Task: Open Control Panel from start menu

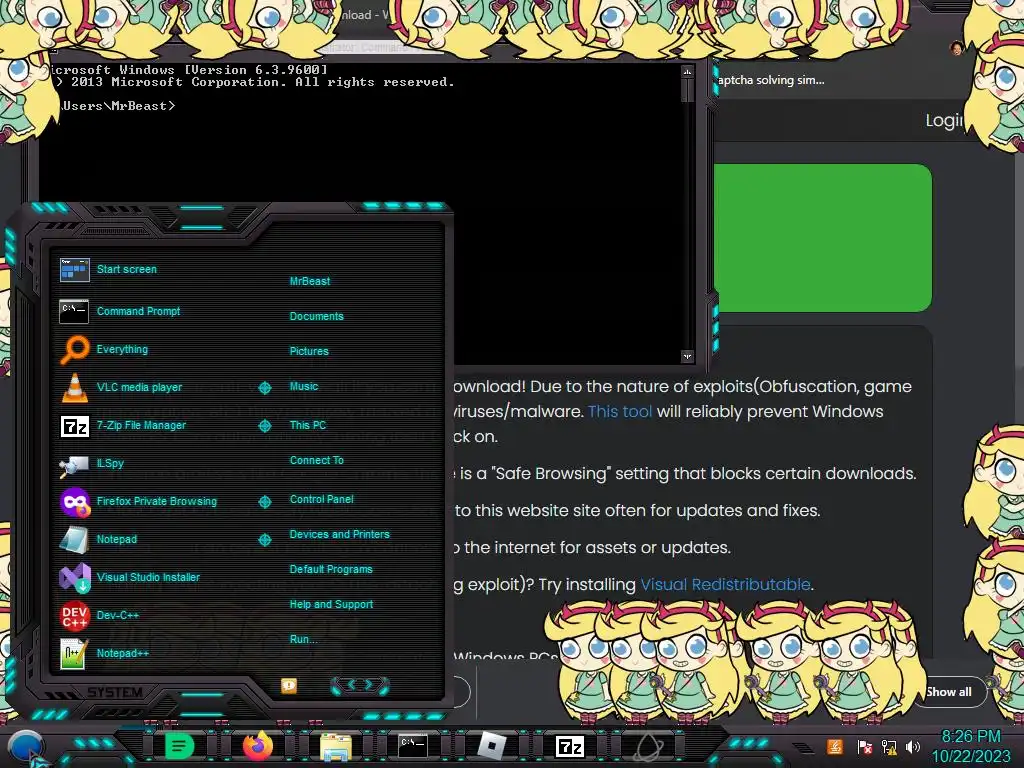Action: click(x=321, y=499)
